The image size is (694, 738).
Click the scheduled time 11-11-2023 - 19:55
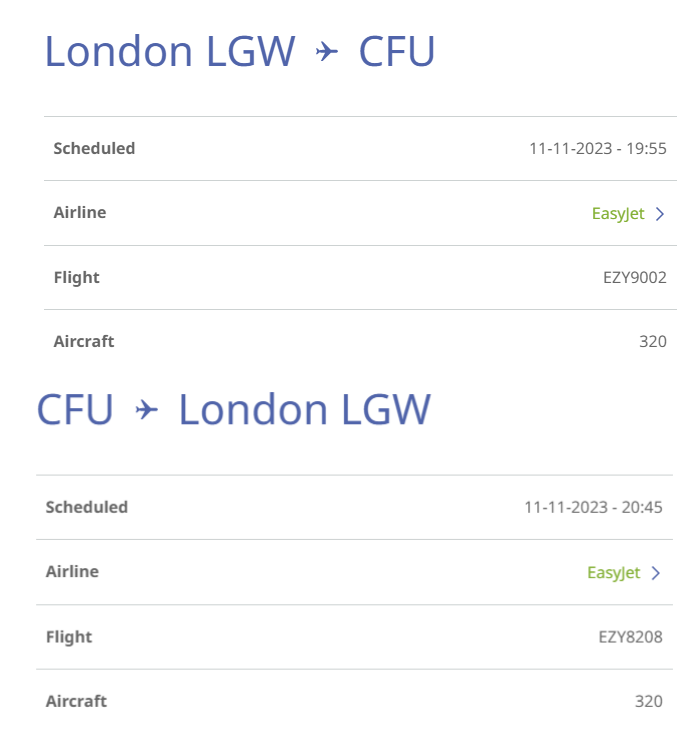(598, 149)
